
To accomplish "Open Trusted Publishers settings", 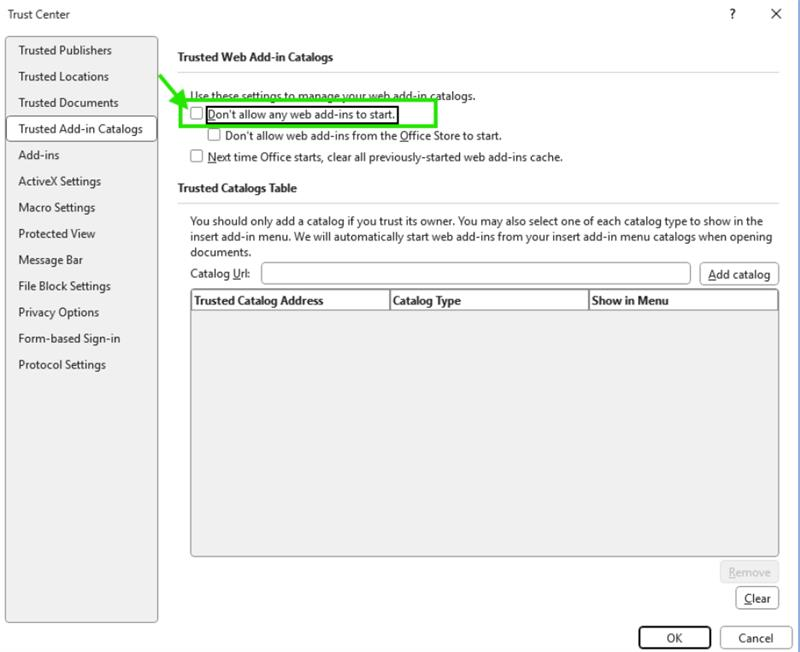I will pos(66,49).
